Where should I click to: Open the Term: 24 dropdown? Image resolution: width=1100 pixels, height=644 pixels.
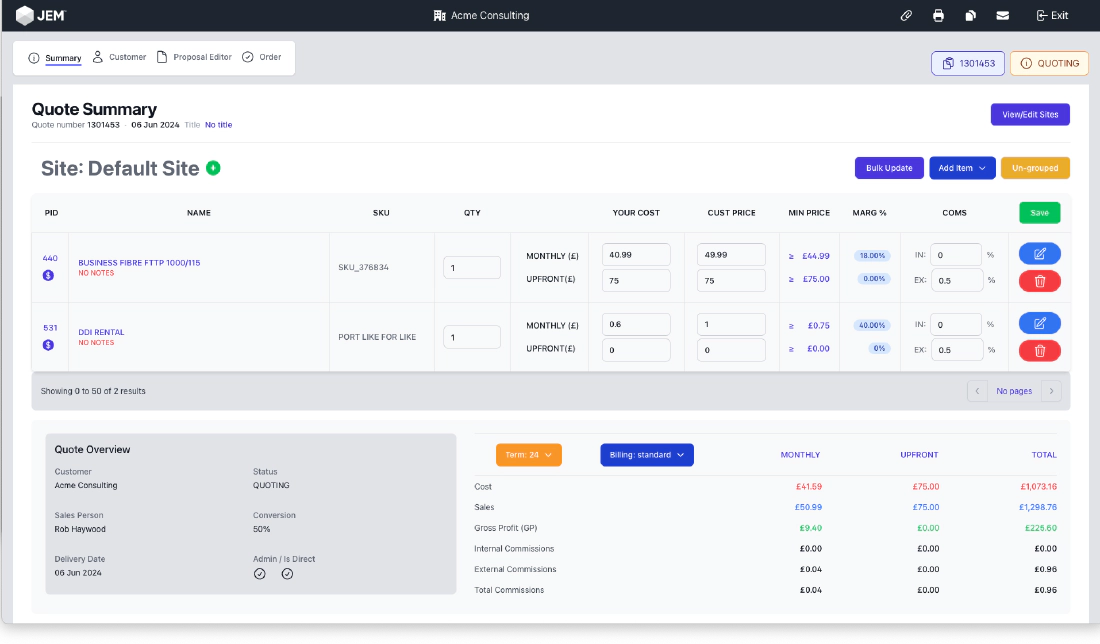528,455
